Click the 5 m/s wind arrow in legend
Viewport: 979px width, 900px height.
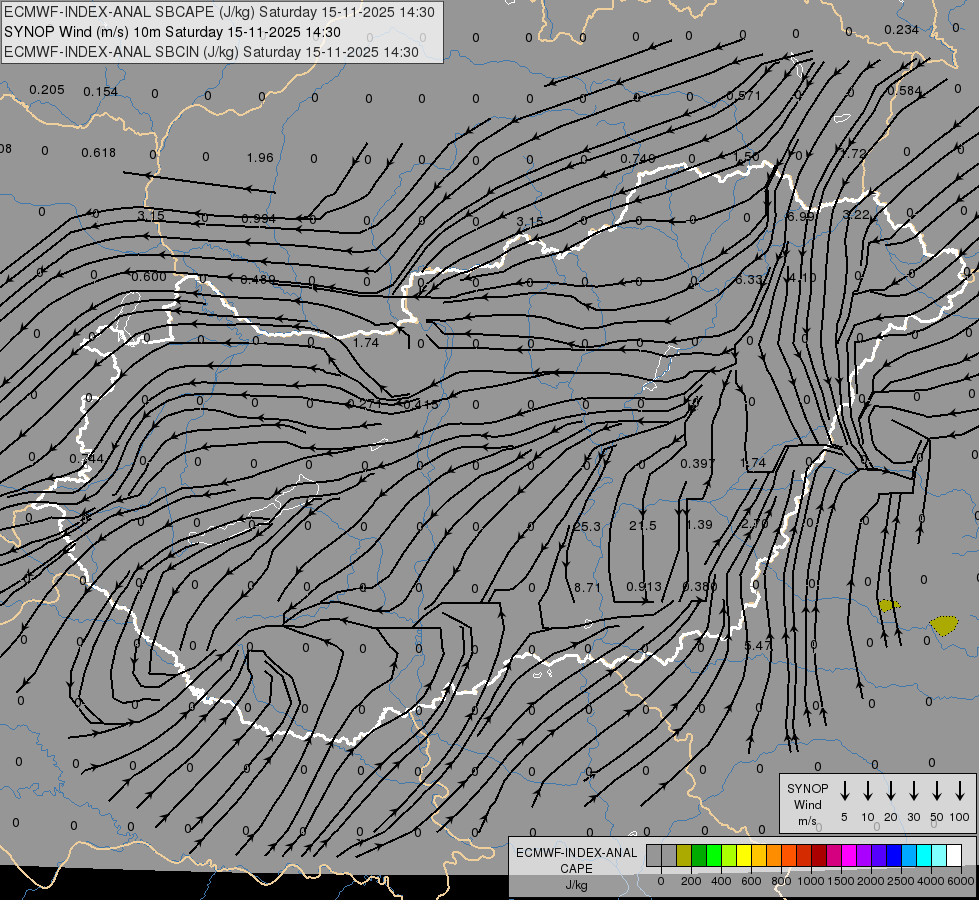(844, 790)
